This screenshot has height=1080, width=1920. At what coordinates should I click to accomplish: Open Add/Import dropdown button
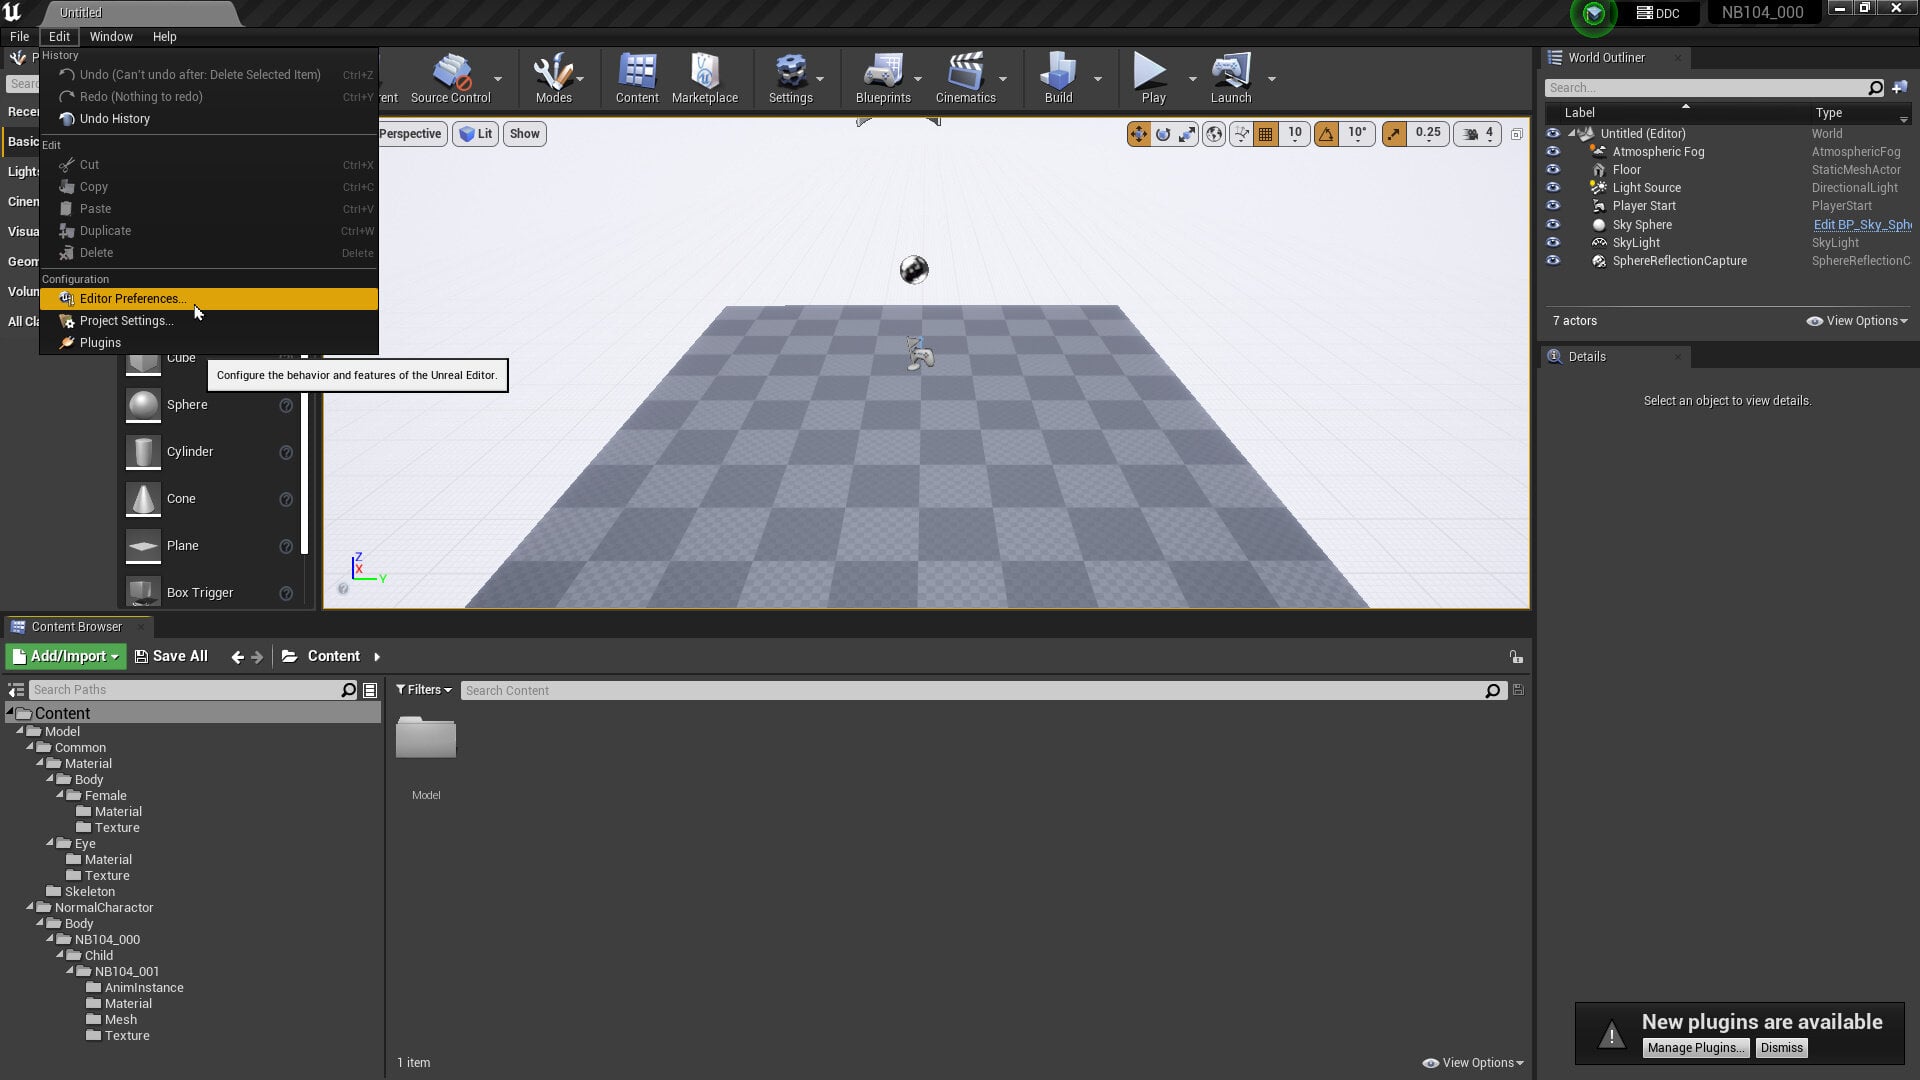[66, 657]
